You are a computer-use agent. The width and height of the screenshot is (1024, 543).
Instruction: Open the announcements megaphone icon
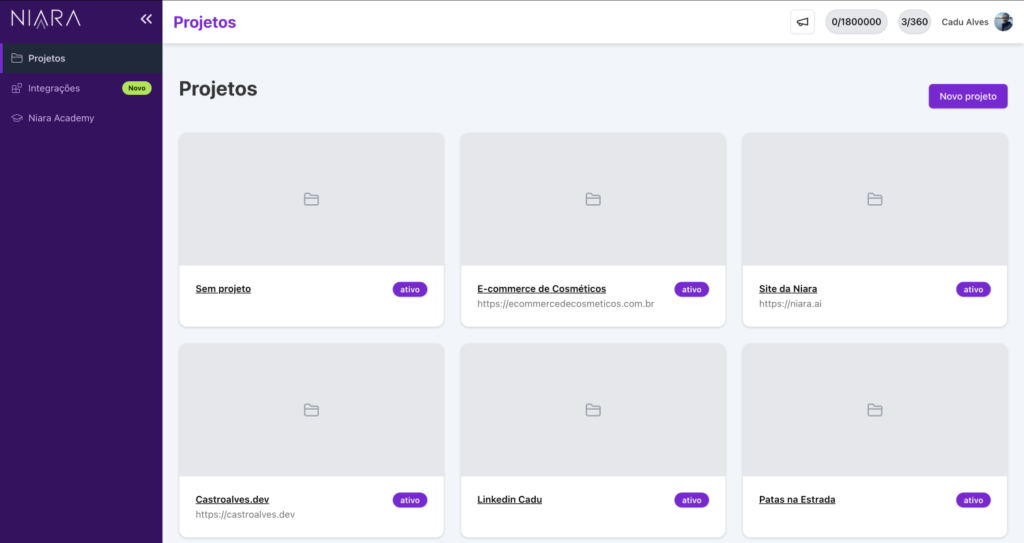tap(802, 22)
